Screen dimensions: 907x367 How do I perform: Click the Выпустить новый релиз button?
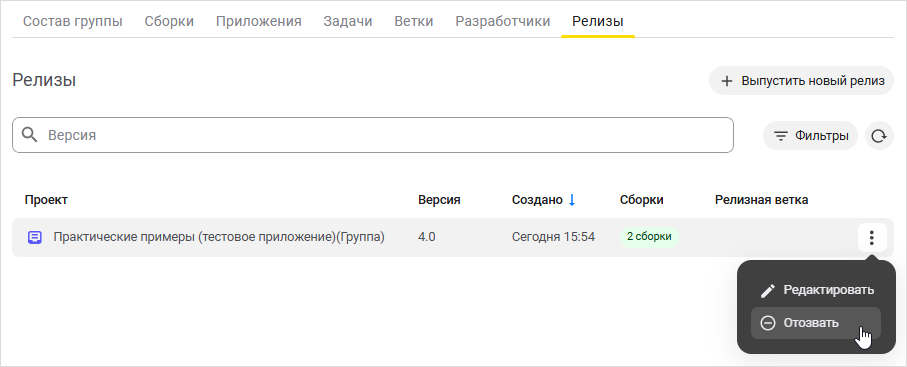tap(802, 80)
